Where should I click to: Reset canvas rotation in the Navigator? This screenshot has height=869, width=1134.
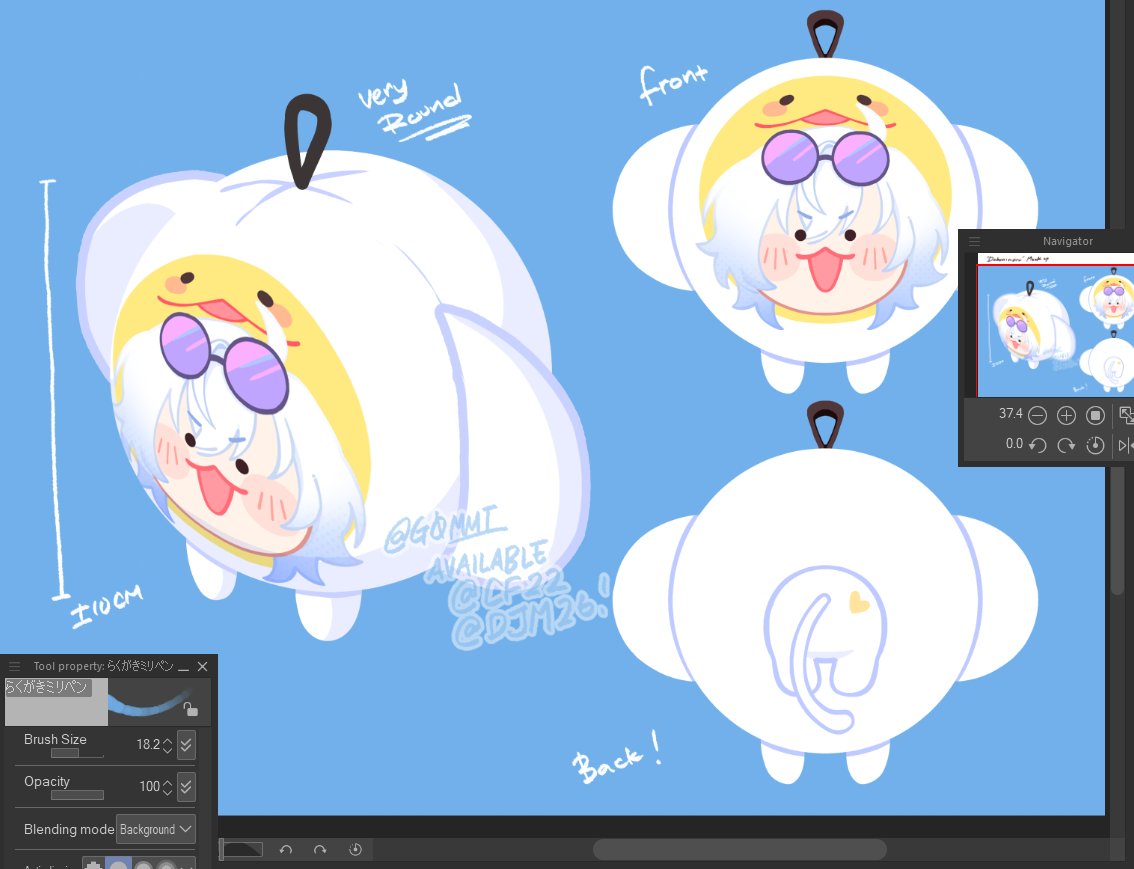coord(1096,444)
